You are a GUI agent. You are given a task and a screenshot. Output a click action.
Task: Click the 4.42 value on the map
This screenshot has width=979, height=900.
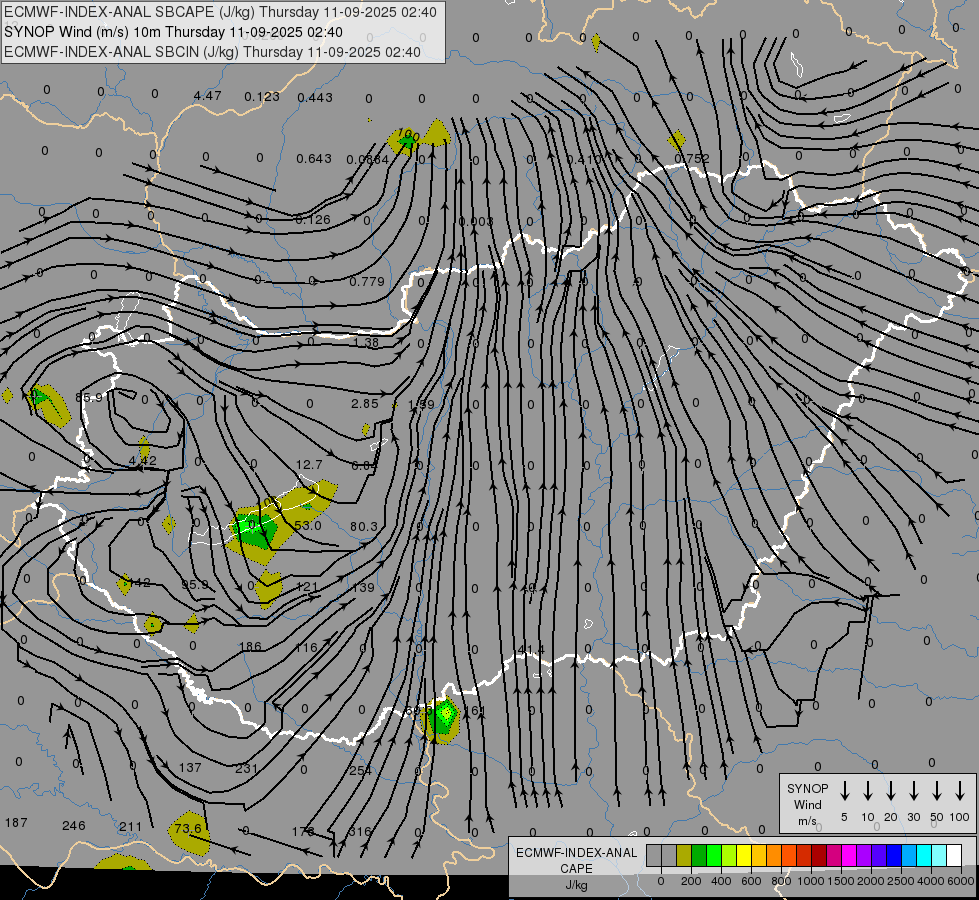142,461
